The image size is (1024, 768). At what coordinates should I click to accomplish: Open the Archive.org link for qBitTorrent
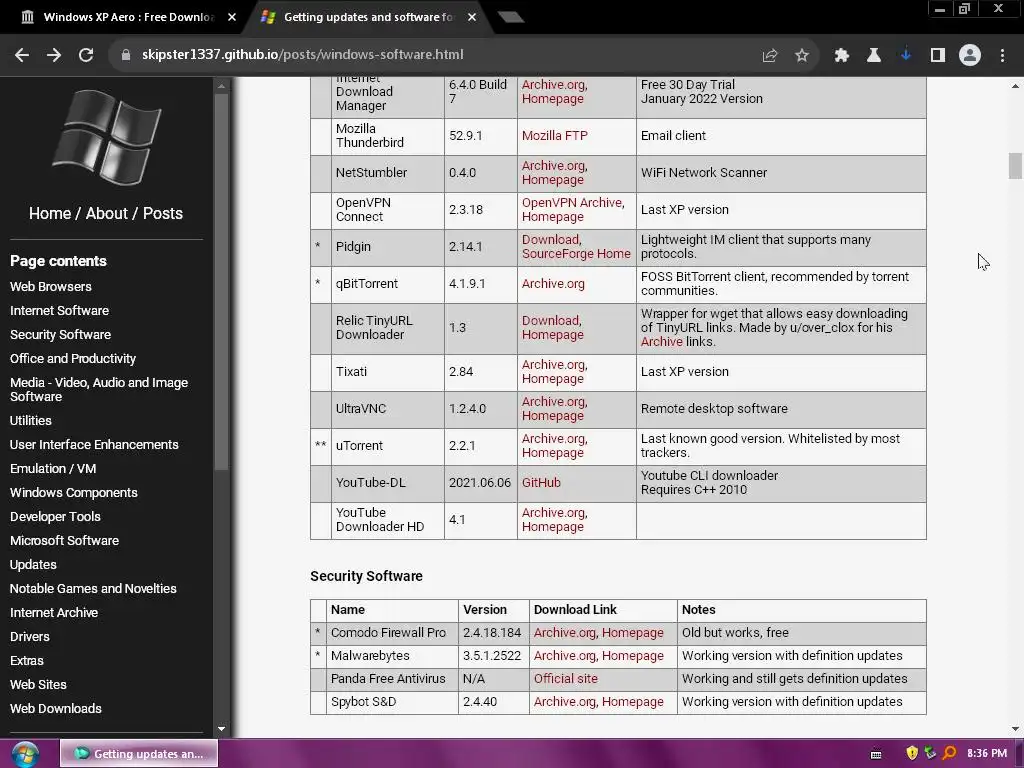pos(553,284)
